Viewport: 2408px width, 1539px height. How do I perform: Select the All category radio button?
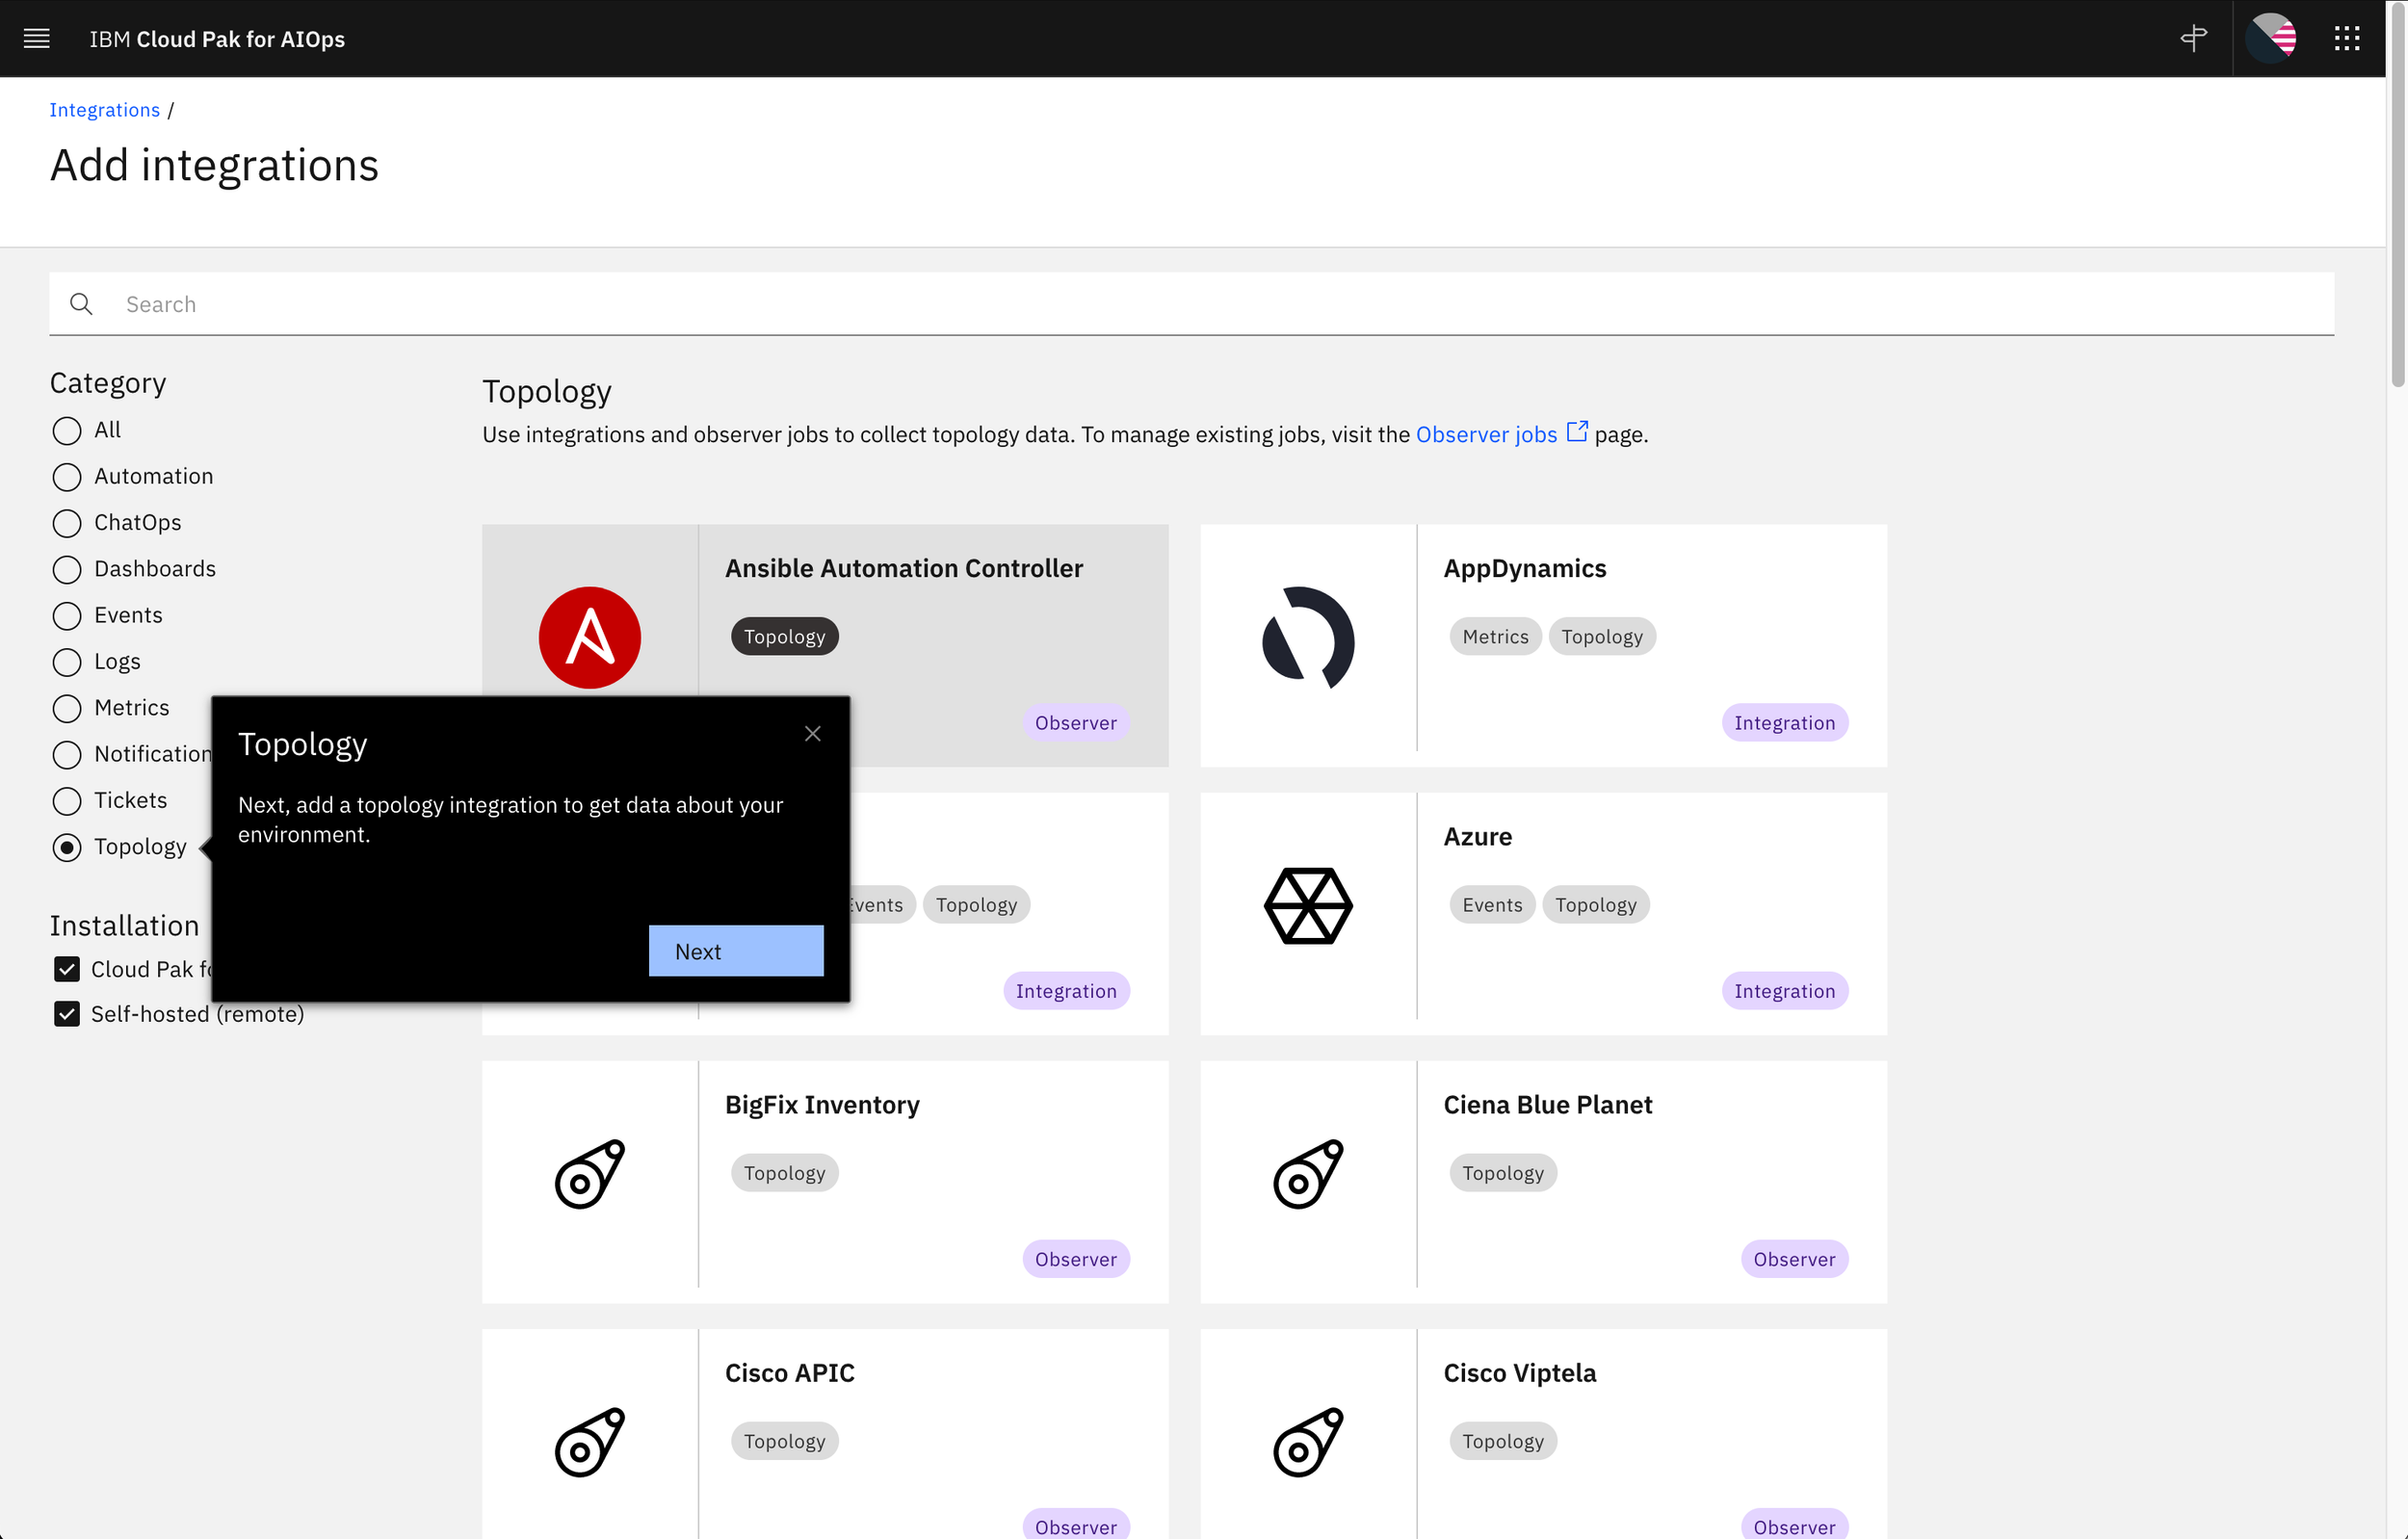tap(67, 431)
